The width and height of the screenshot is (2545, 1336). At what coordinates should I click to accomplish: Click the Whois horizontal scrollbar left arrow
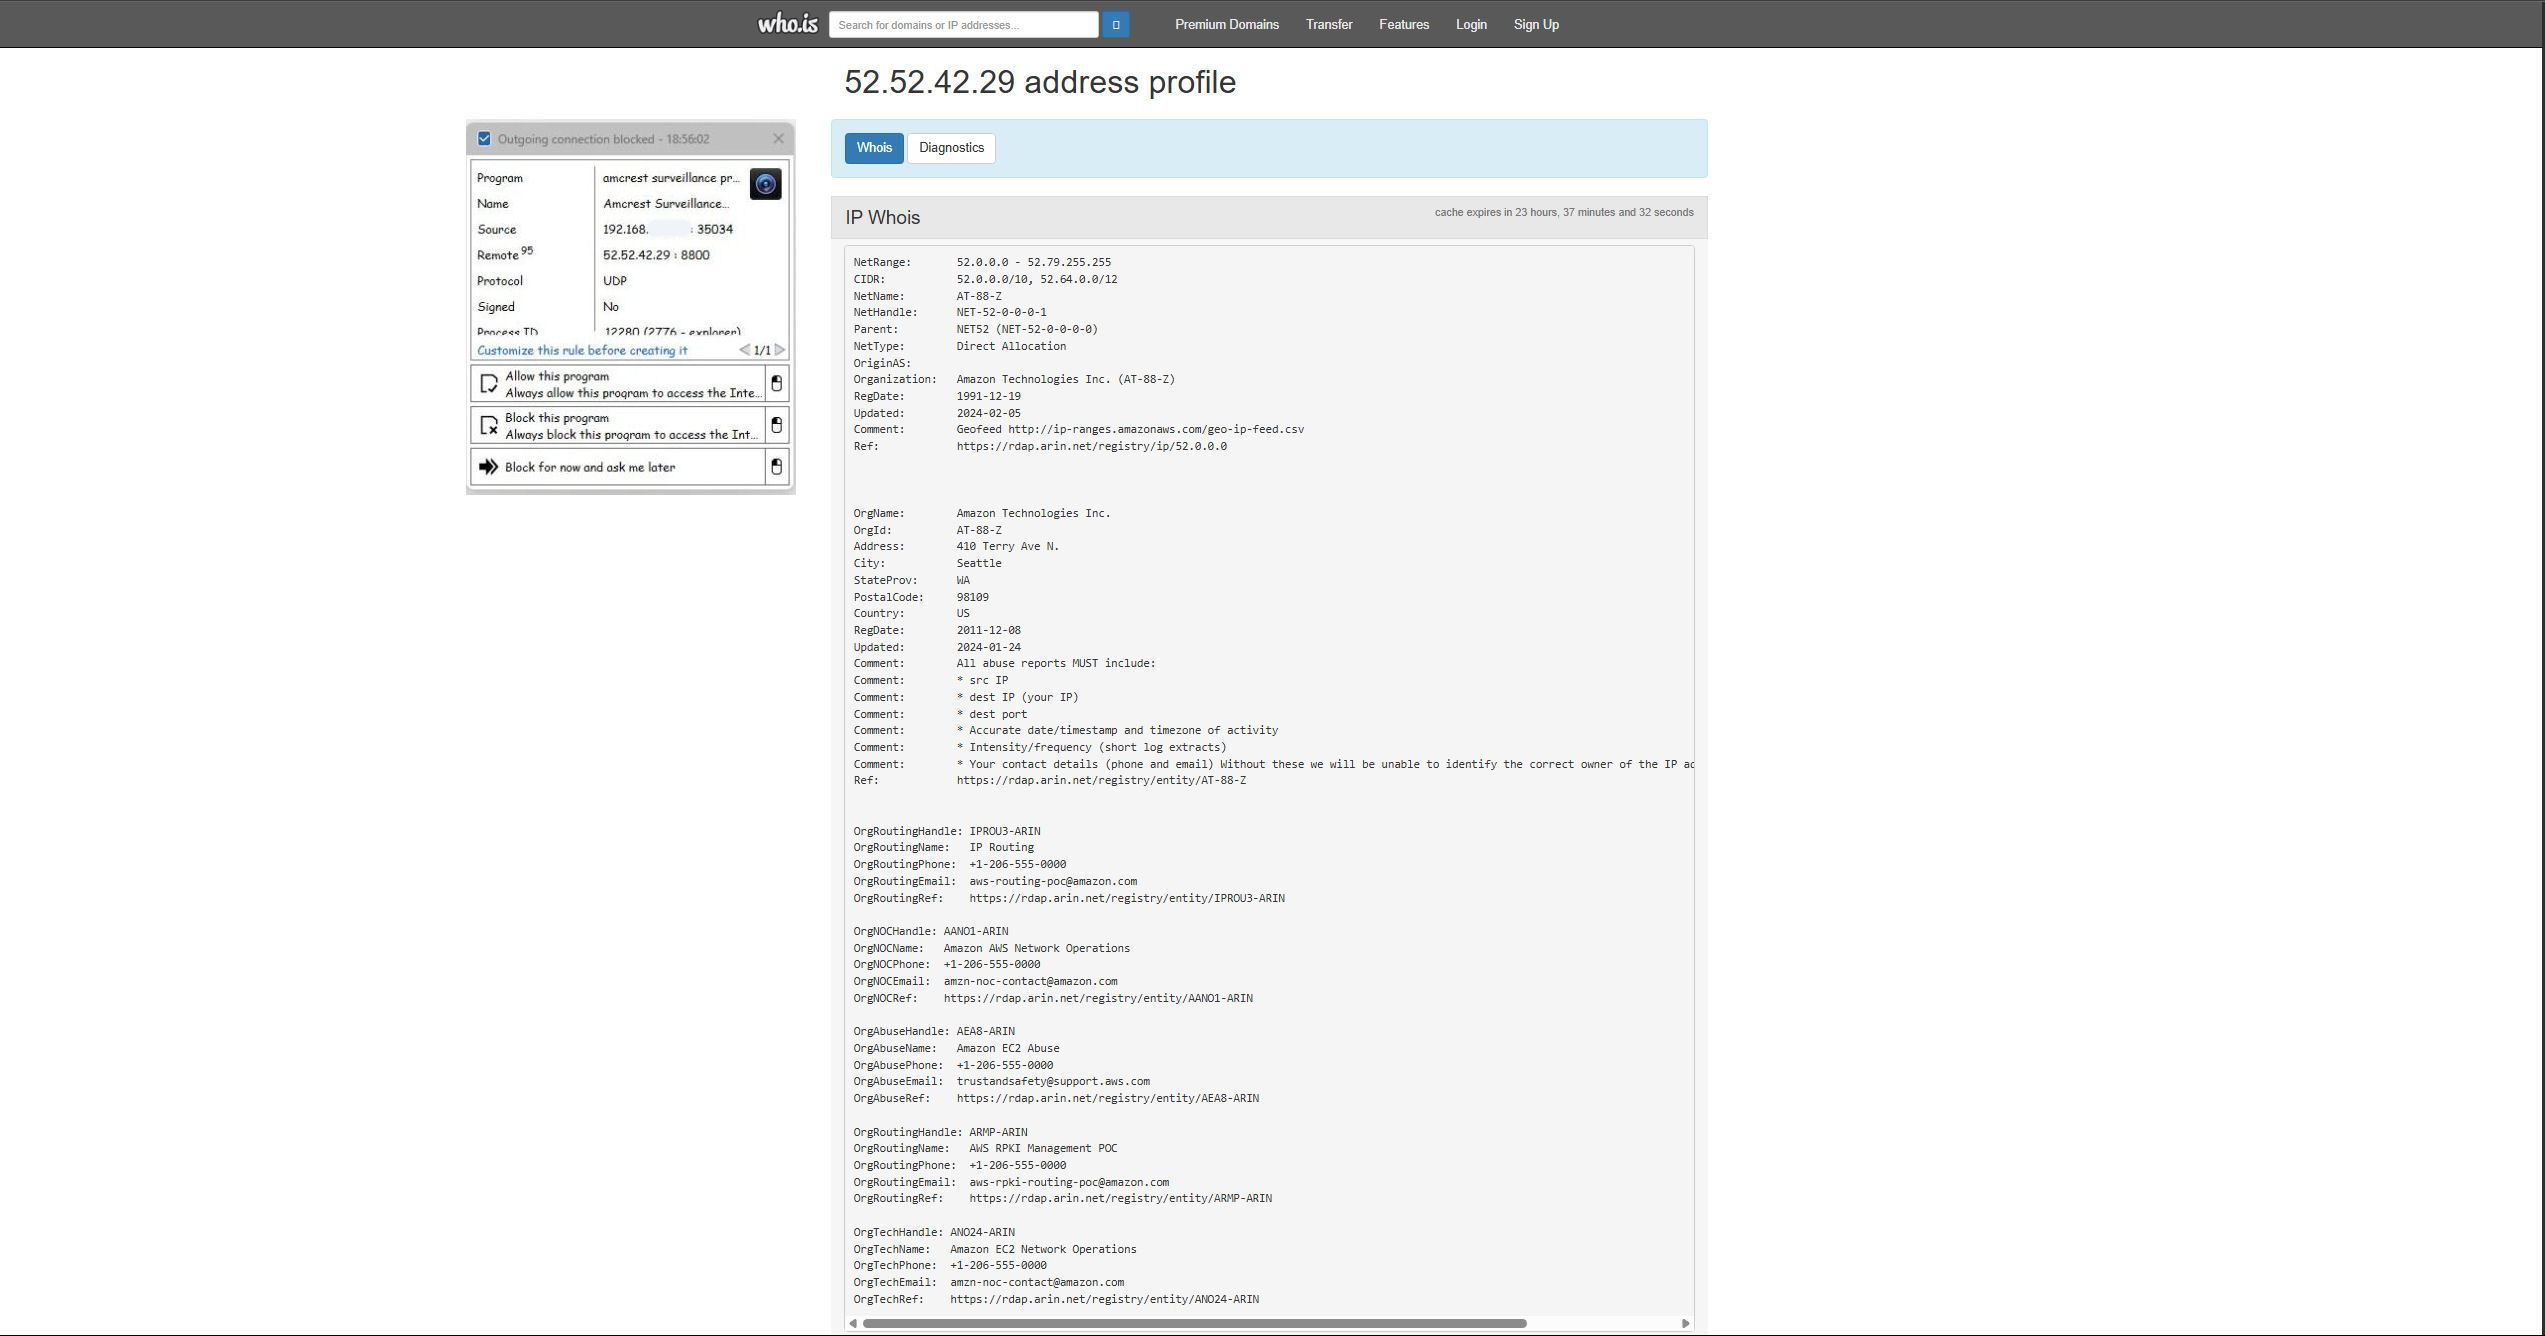click(853, 1323)
